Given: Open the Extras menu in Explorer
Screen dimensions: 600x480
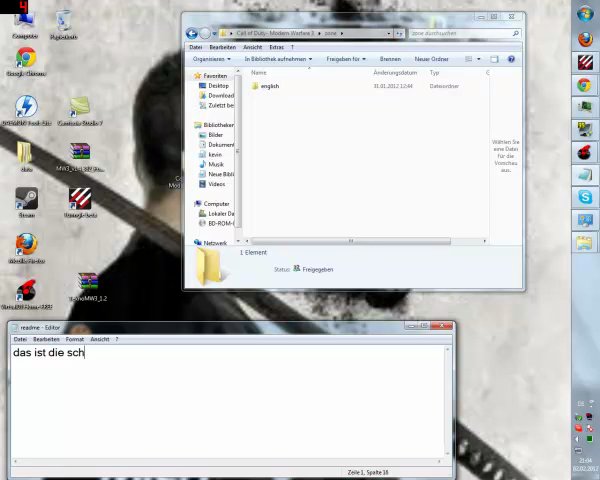Looking at the screenshot, I should (277, 47).
